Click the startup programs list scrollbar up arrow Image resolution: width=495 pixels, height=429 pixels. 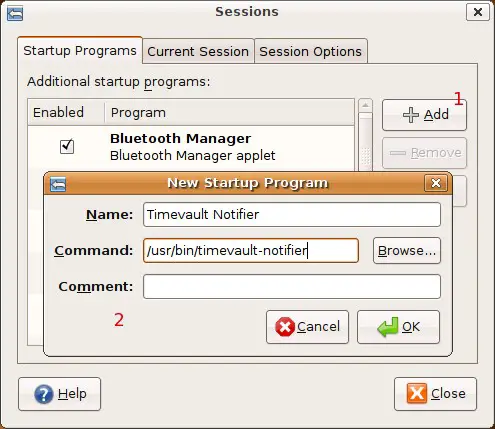click(365, 106)
